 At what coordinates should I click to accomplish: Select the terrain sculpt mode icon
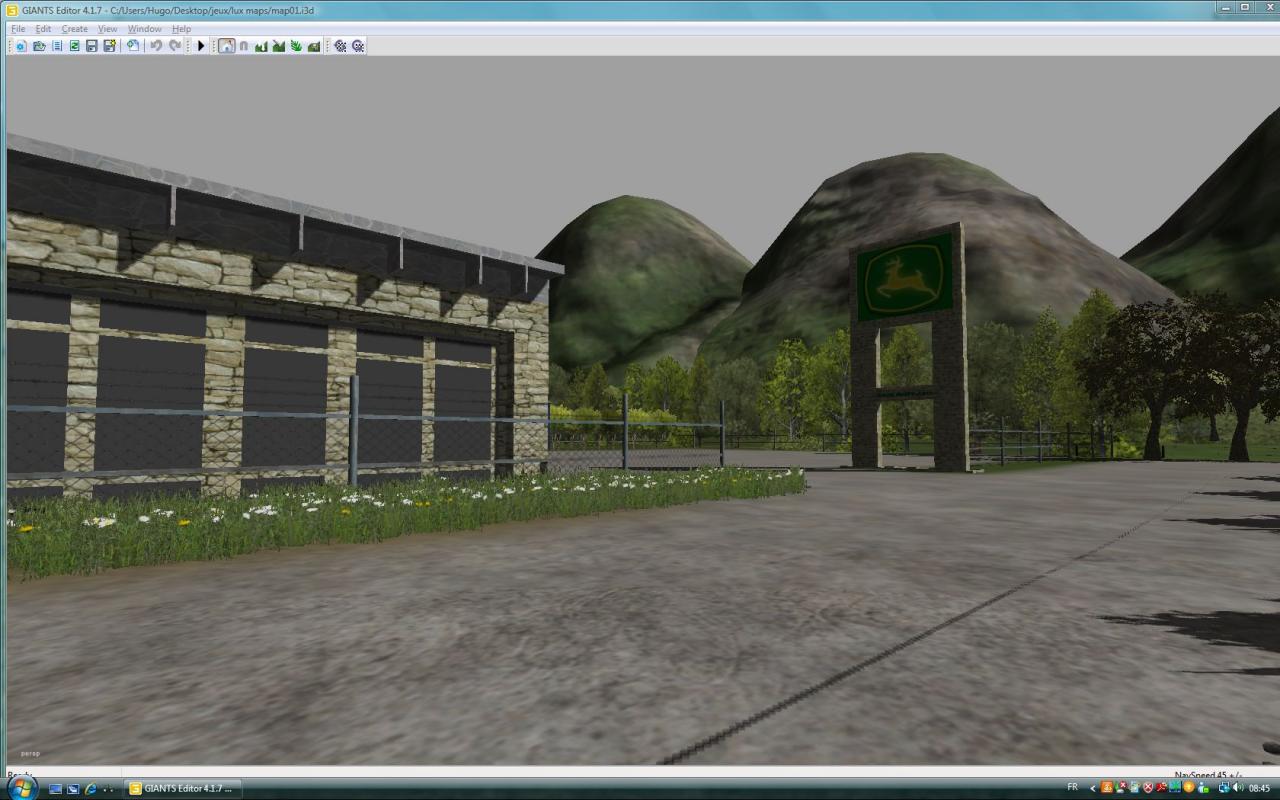pos(261,46)
